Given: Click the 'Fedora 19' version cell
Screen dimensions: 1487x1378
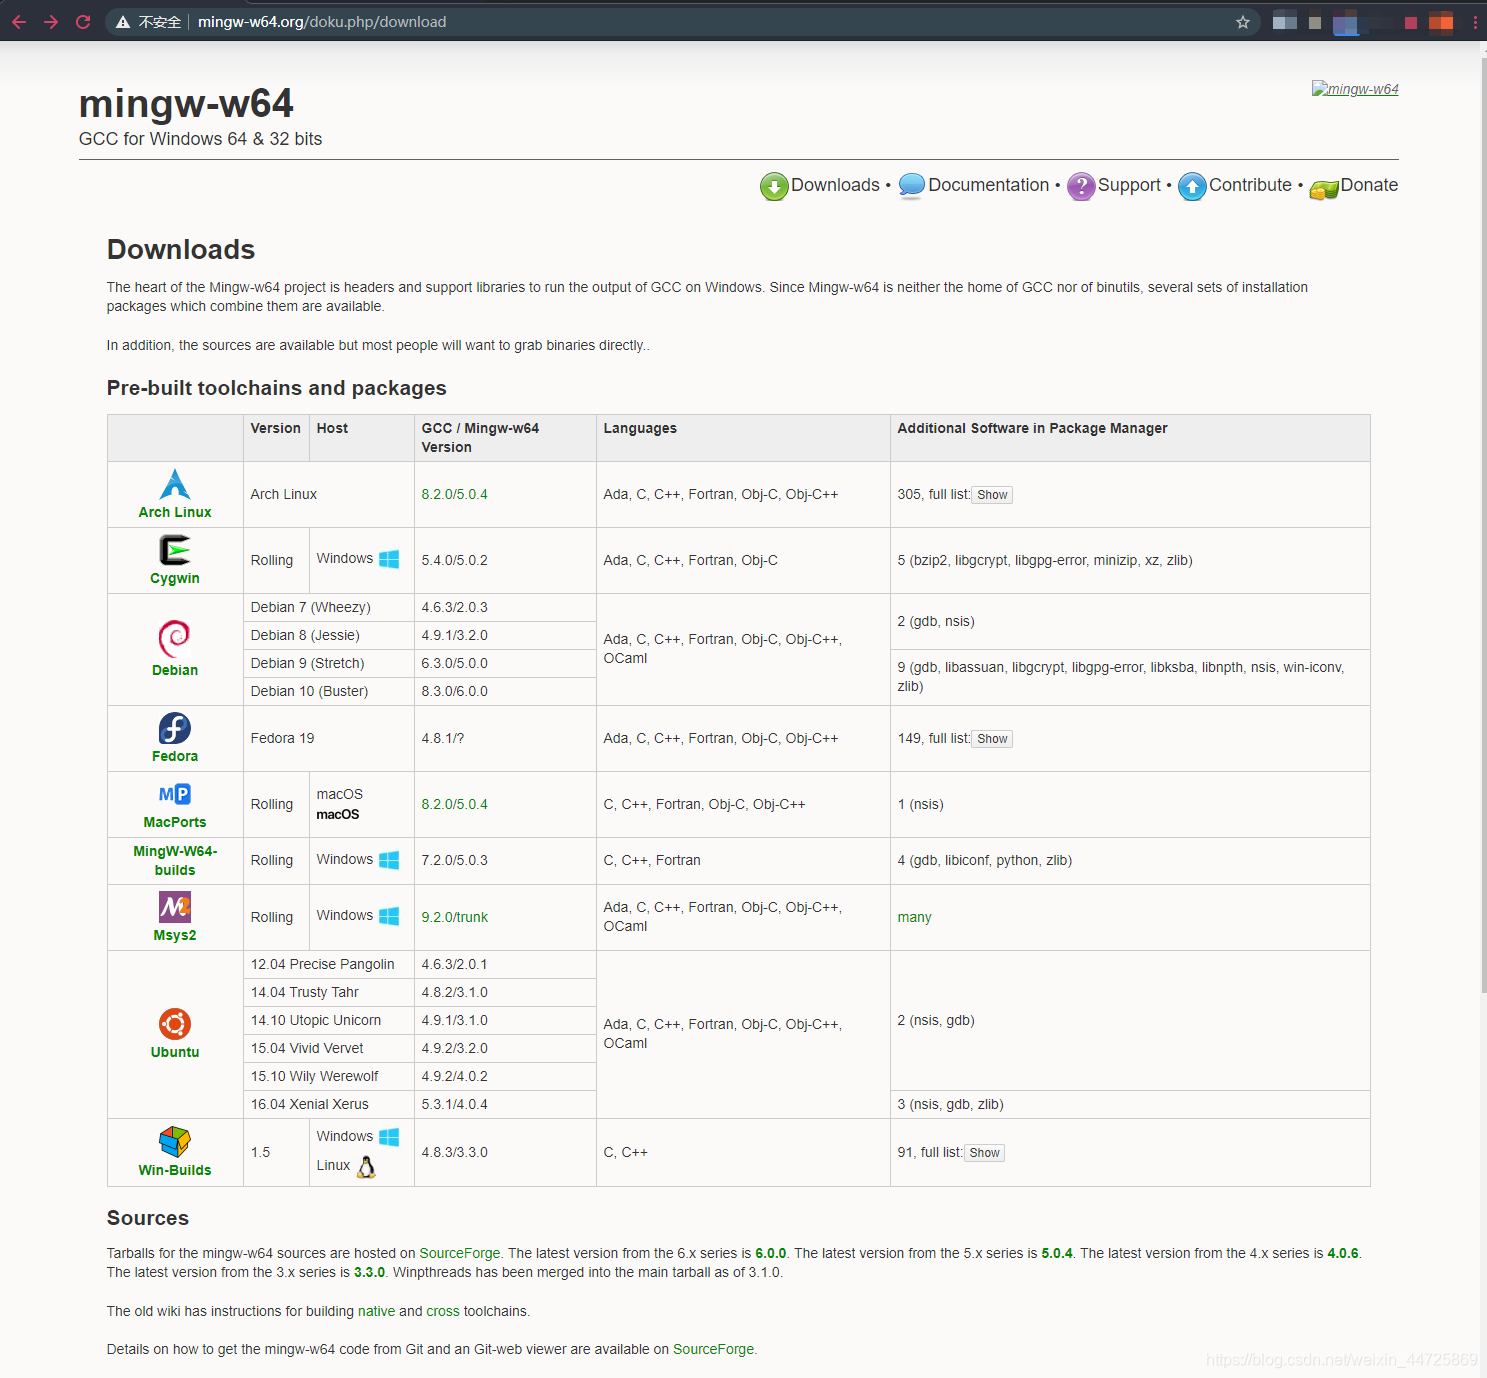Looking at the screenshot, I should coord(329,738).
